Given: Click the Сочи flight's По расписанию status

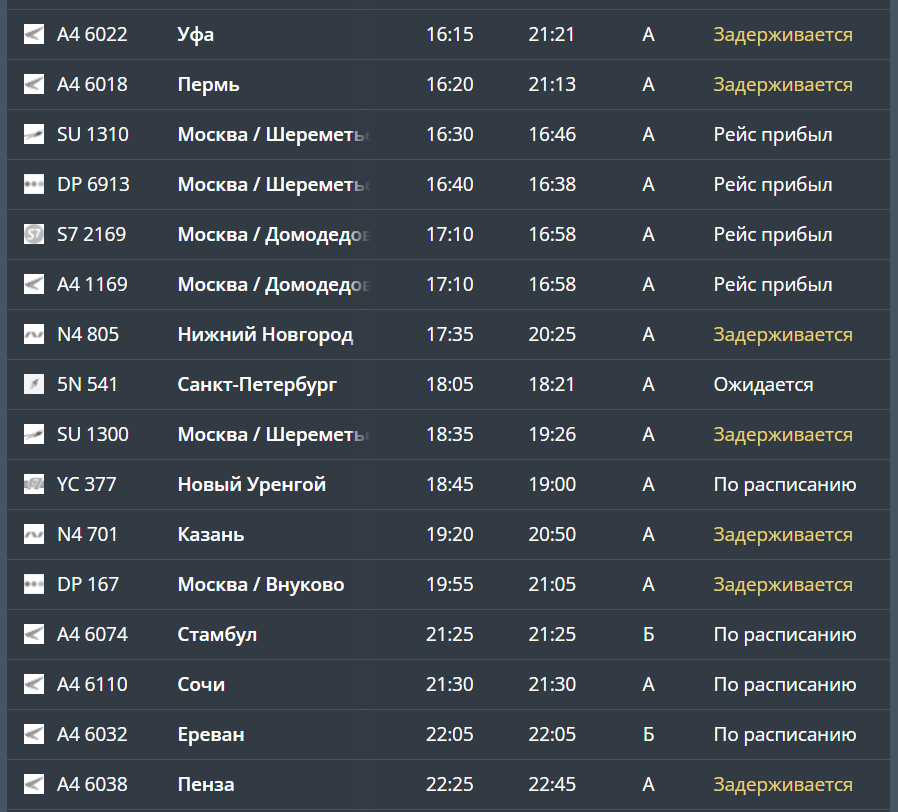Looking at the screenshot, I should click(784, 685).
